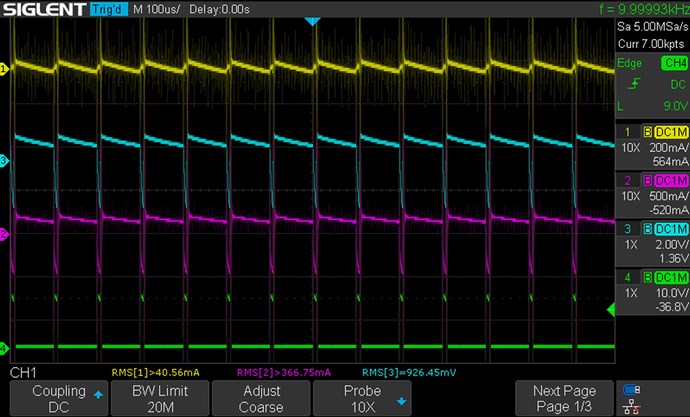Click the channel 3 1.36V offset value
This screenshot has width=690, height=417.
[x=673, y=259]
